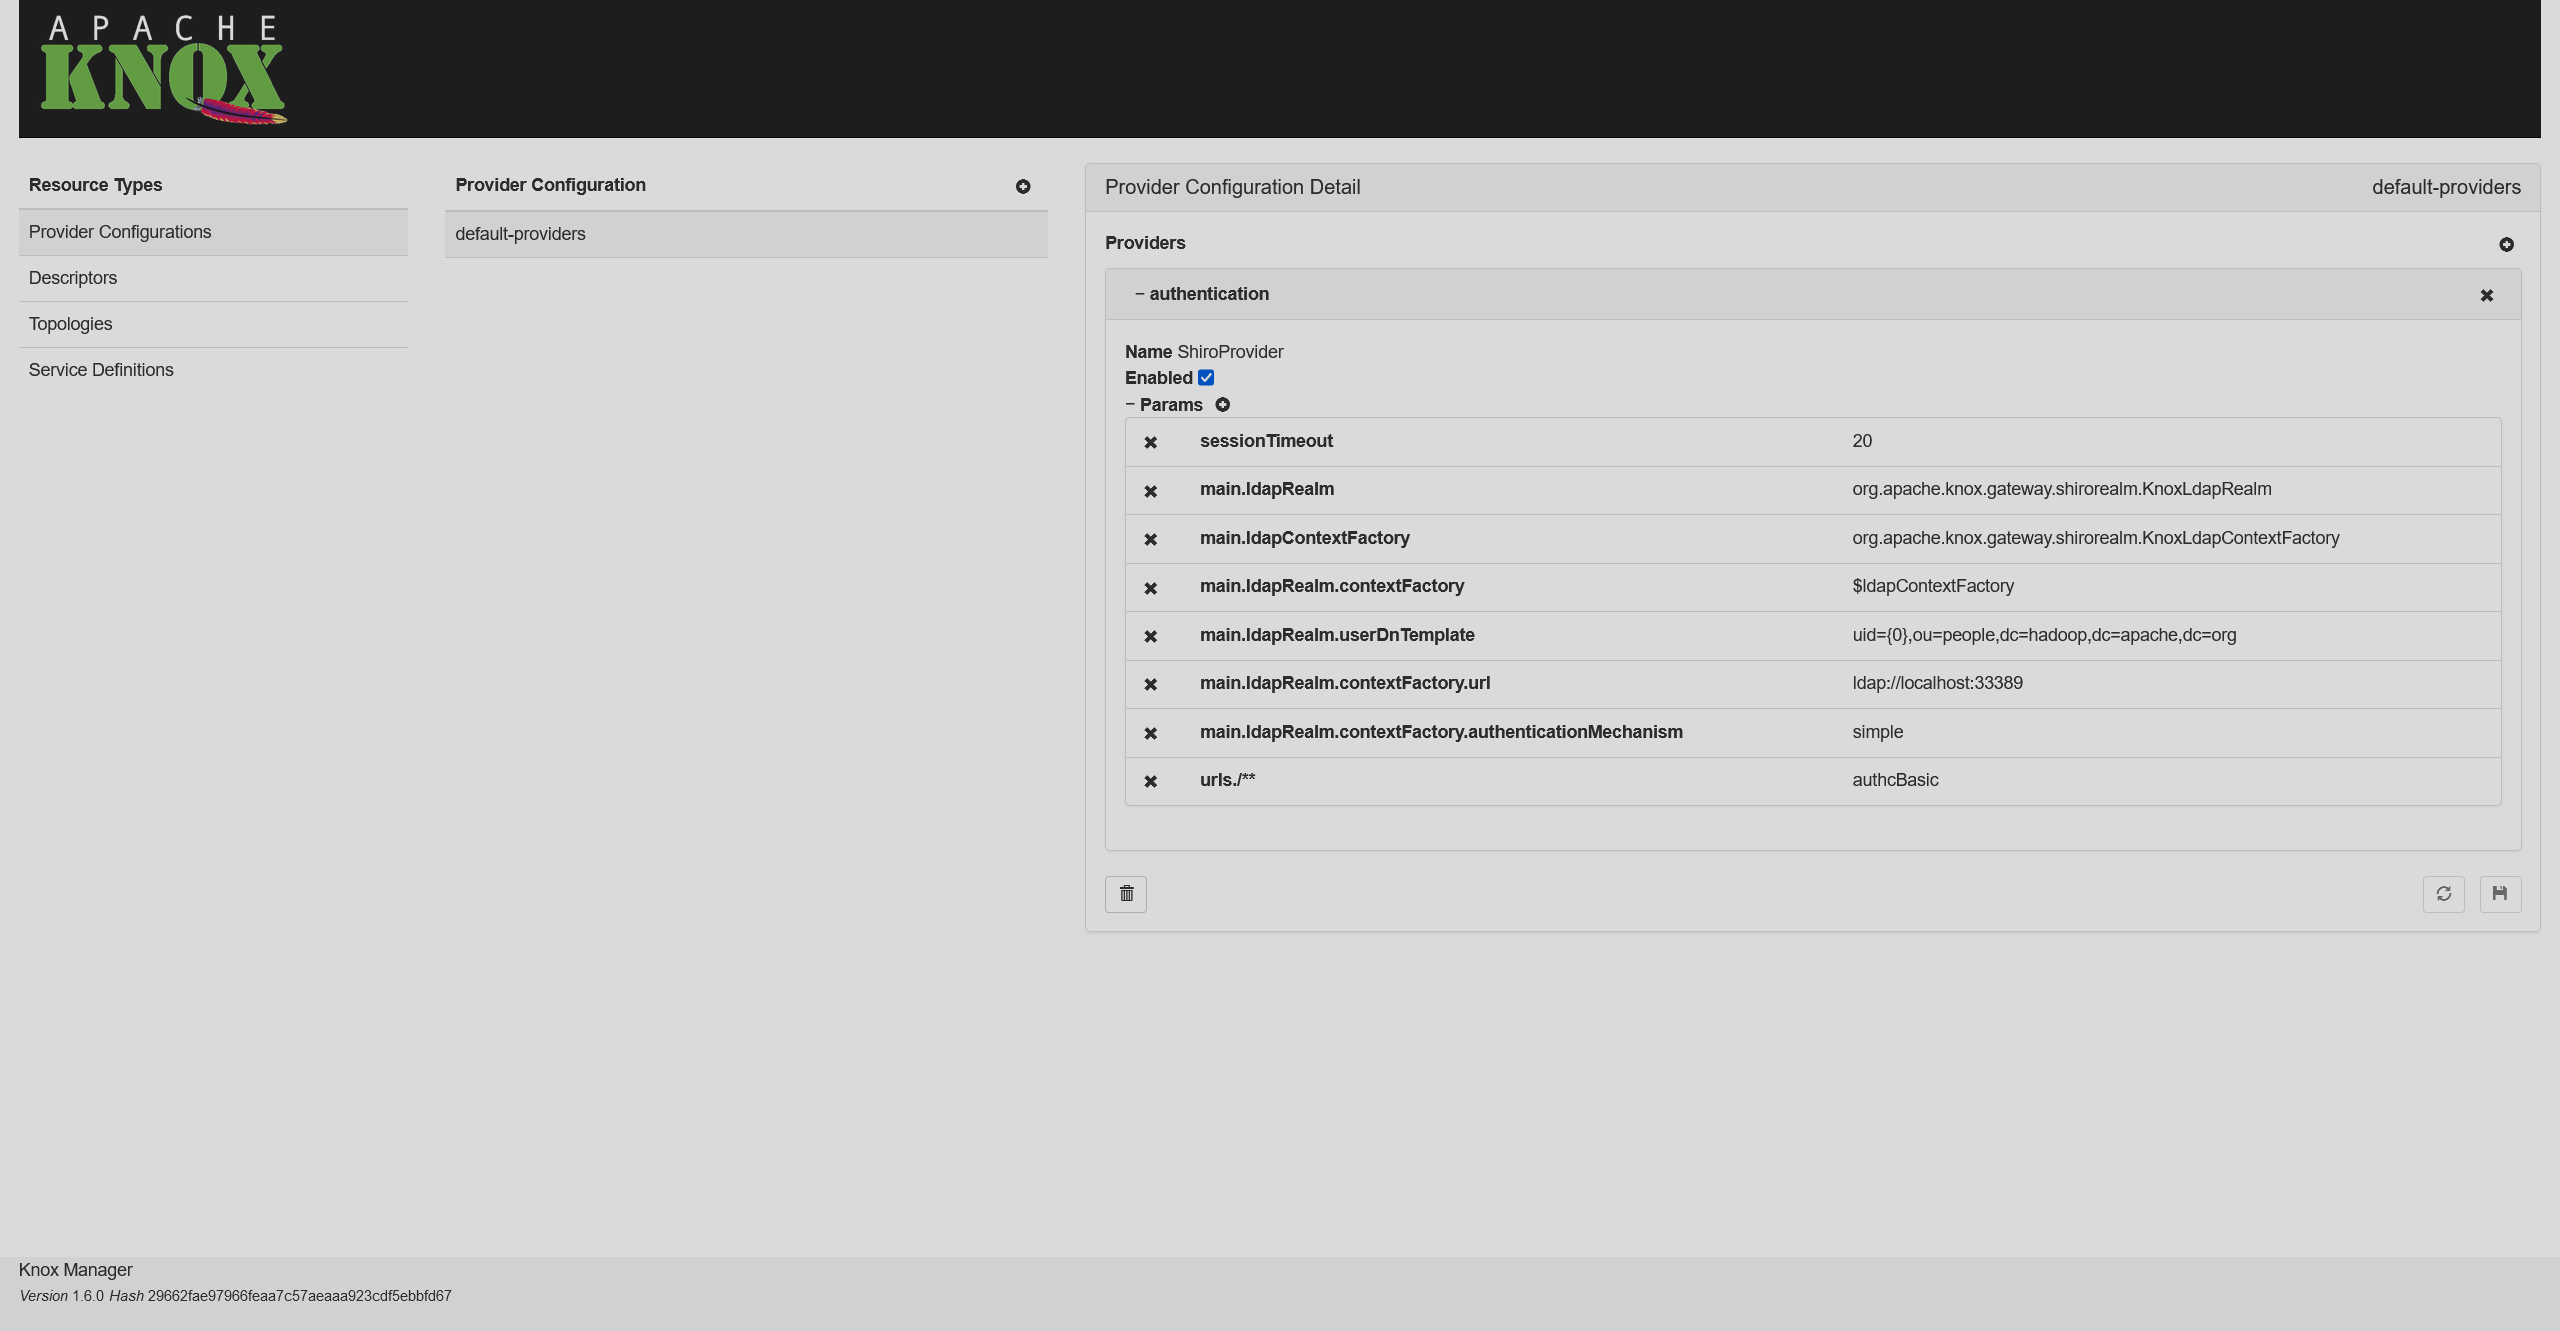Edit the KnoxLdapRealm value
Screen dimensions: 2560x1331
pyautogui.click(x=2062, y=489)
